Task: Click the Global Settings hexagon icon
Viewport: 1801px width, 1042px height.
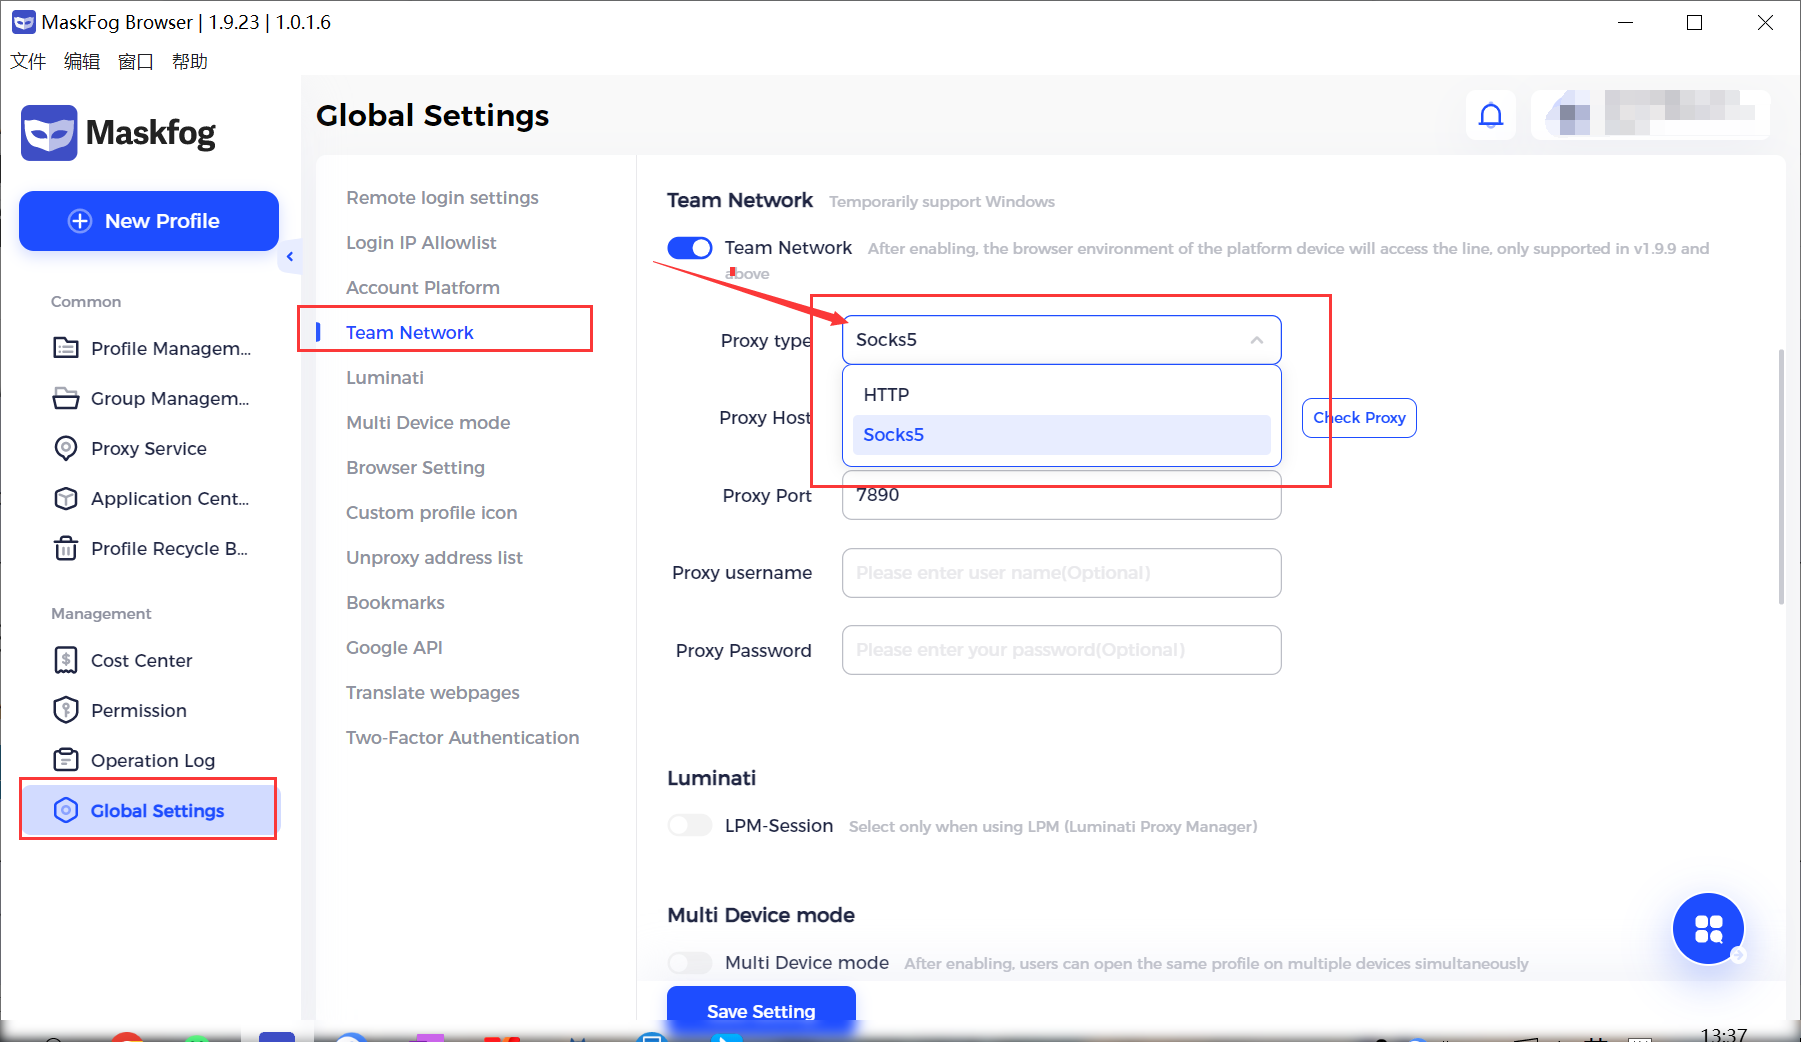Action: click(66, 810)
